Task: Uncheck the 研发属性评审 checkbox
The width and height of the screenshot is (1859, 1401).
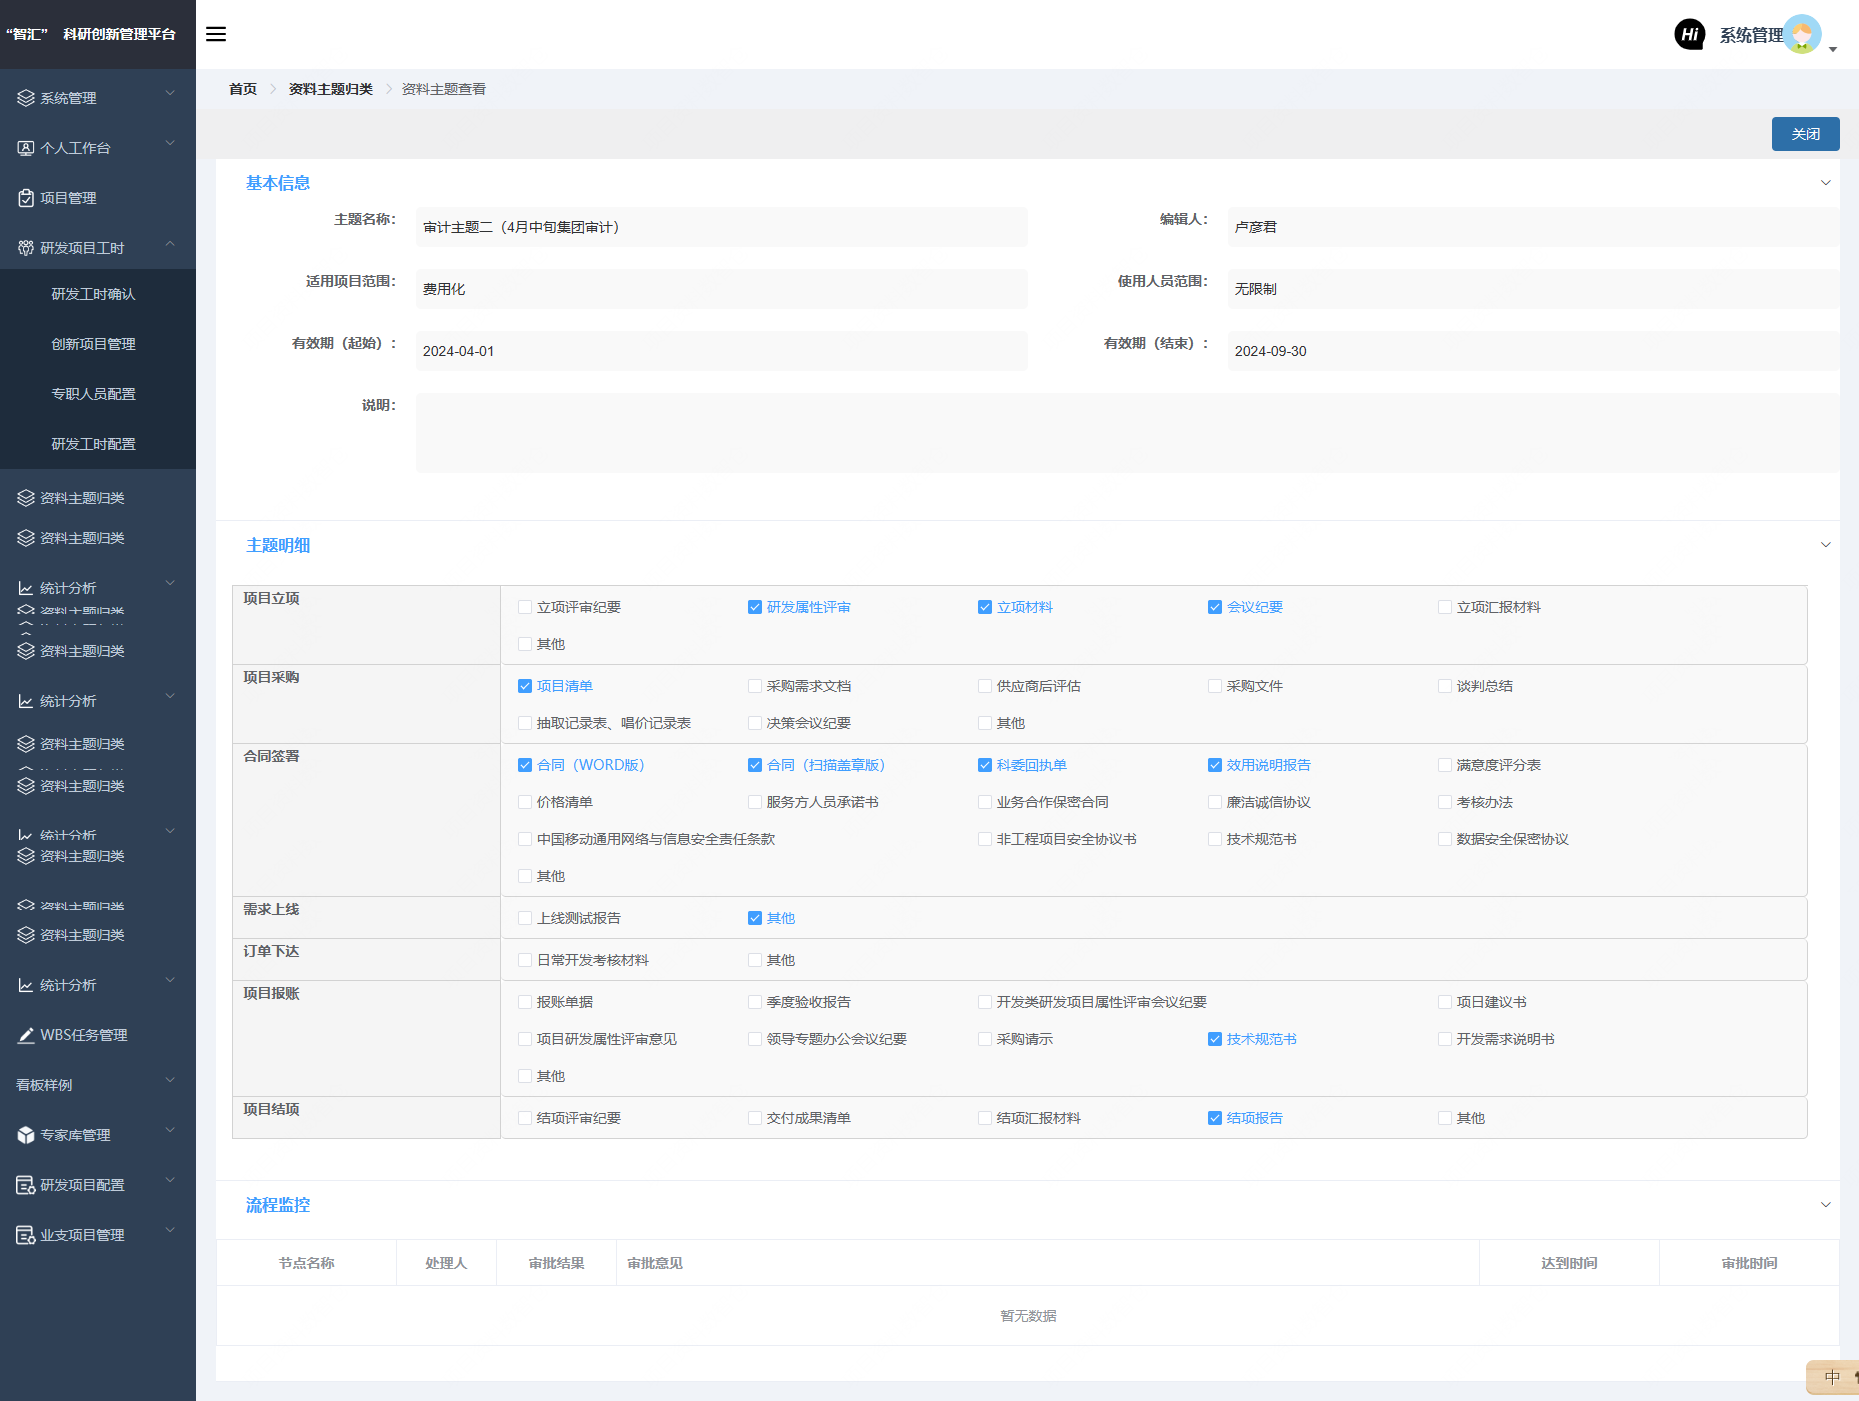Action: click(x=755, y=607)
